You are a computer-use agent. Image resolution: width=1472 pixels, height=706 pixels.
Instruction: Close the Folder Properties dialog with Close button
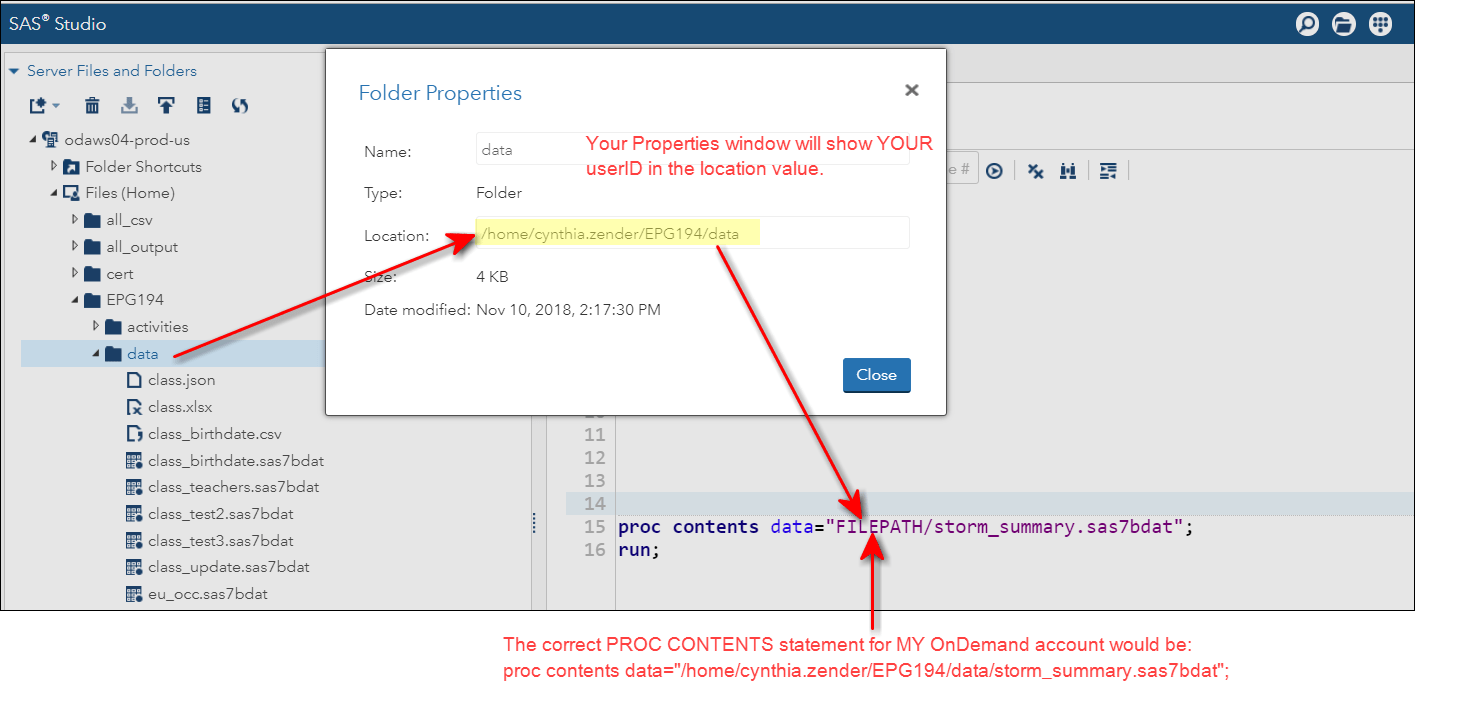pos(876,375)
